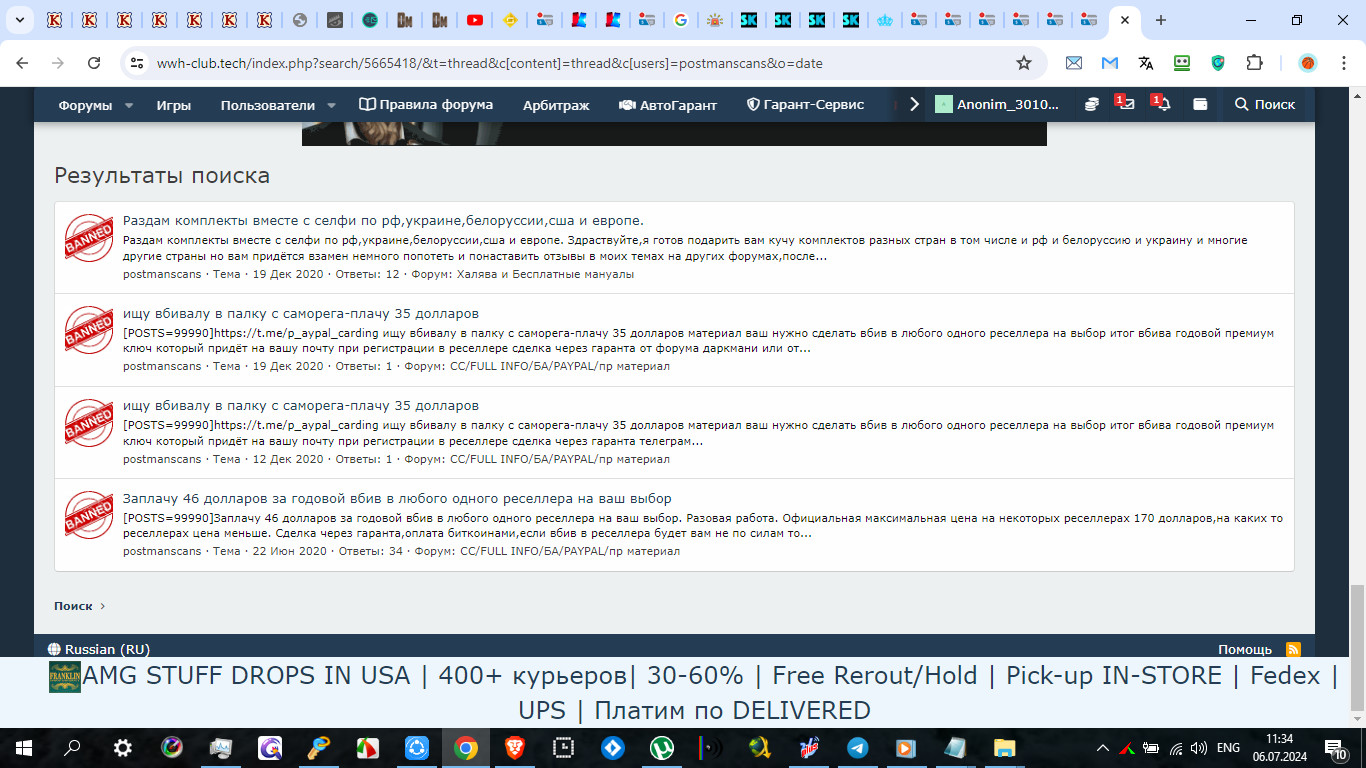Switch to the Google tab
The image size is (1366, 768).
[x=681, y=20]
